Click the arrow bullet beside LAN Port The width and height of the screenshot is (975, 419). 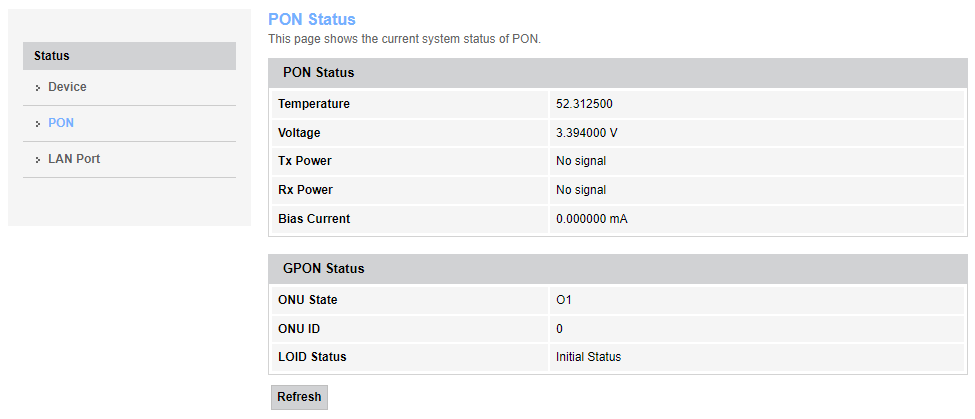(x=37, y=160)
